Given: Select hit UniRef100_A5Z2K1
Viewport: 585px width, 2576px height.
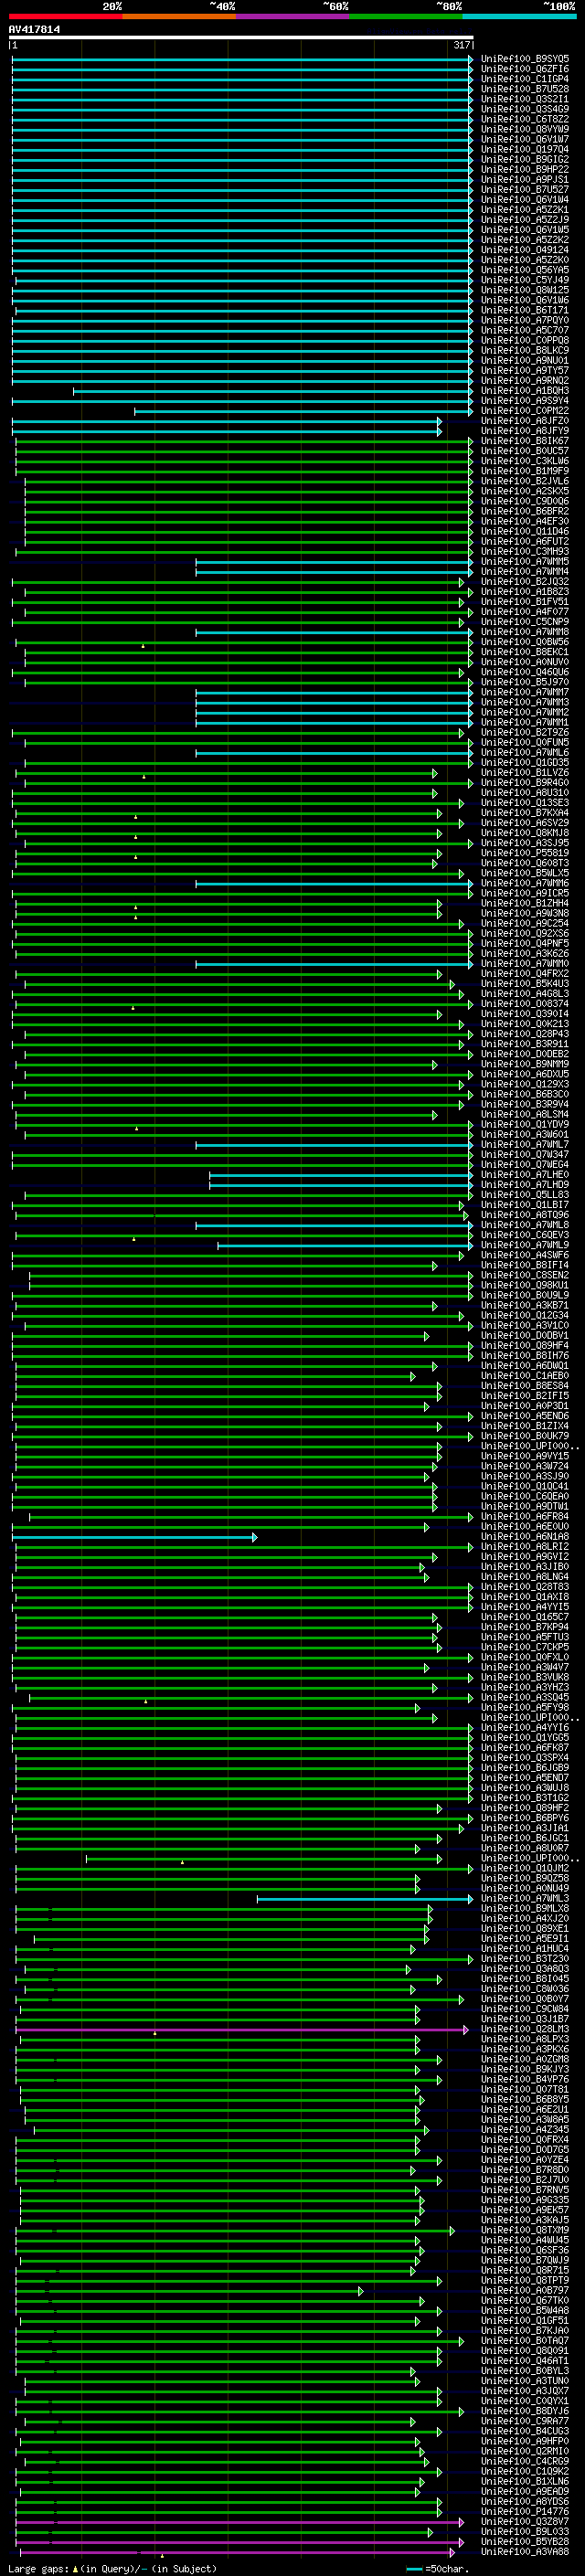Looking at the screenshot, I should tap(525, 210).
